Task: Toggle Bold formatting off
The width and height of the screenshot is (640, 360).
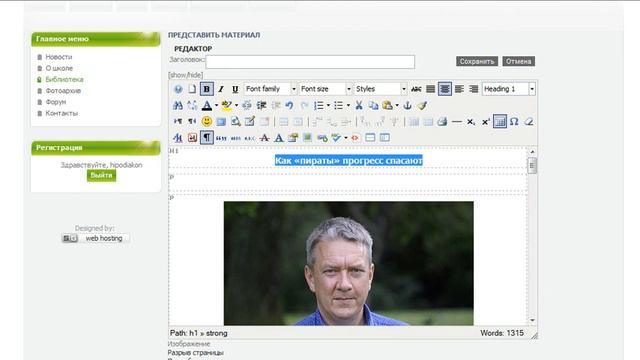Action: [207, 89]
